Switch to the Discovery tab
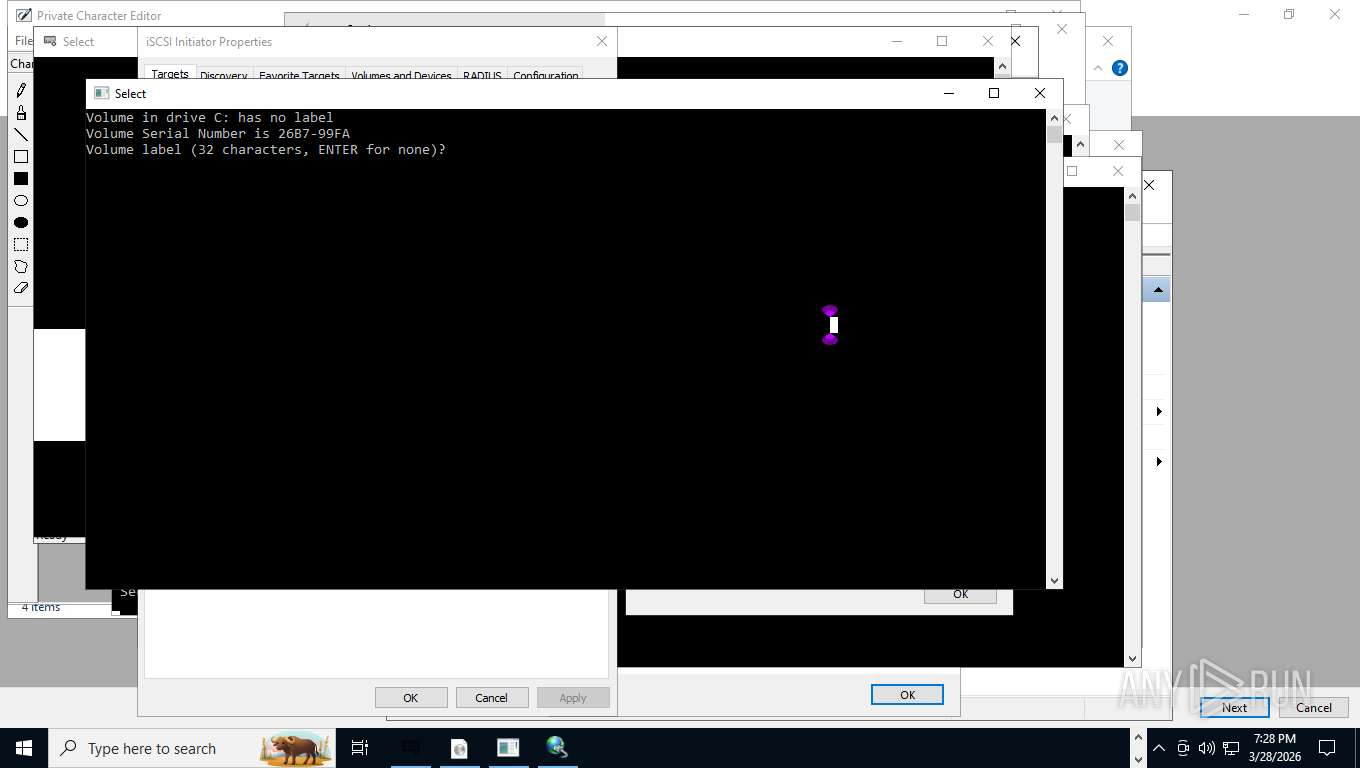 click(x=224, y=76)
